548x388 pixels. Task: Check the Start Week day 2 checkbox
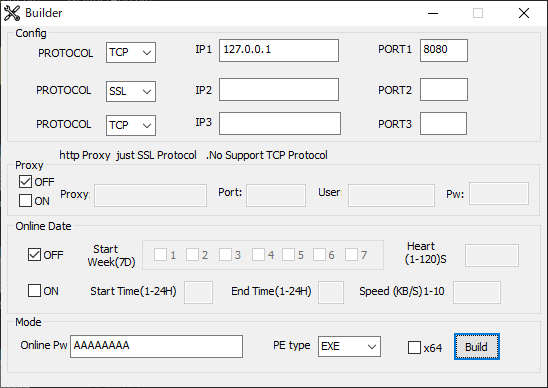[x=192, y=255]
